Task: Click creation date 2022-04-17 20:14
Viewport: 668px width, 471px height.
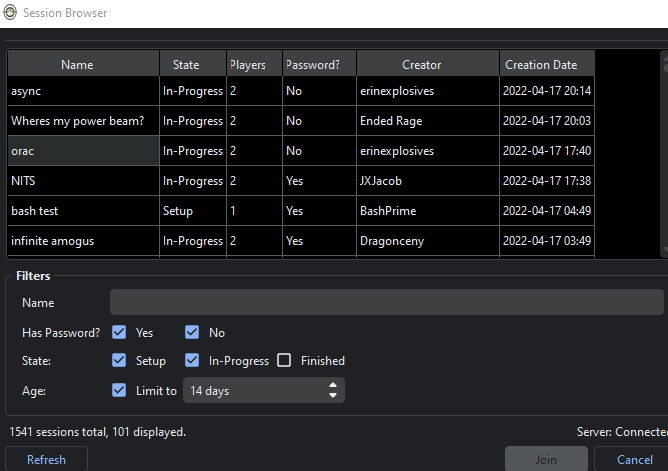Action: click(547, 91)
